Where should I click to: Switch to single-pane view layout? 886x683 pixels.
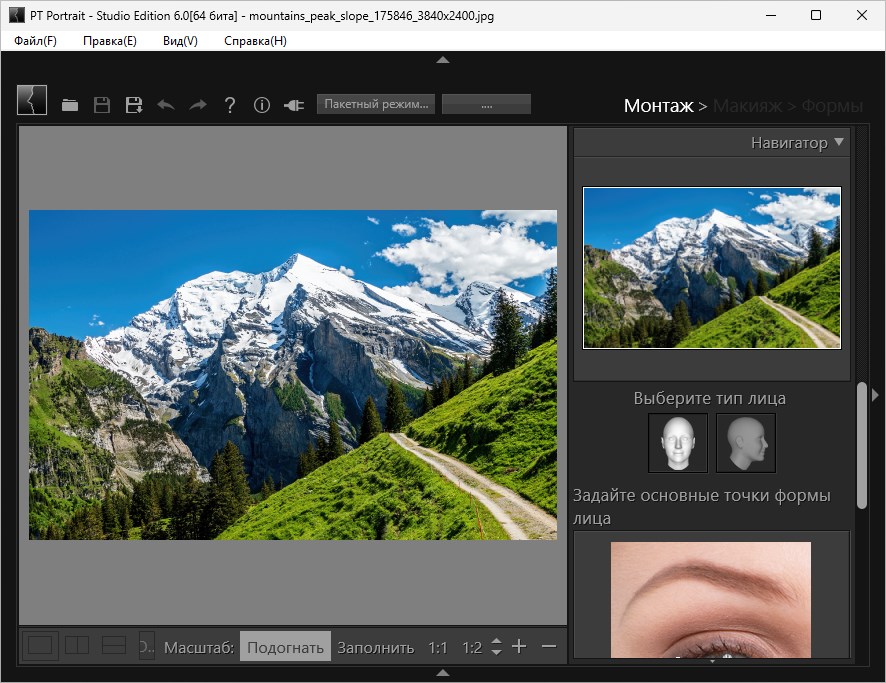click(40, 646)
